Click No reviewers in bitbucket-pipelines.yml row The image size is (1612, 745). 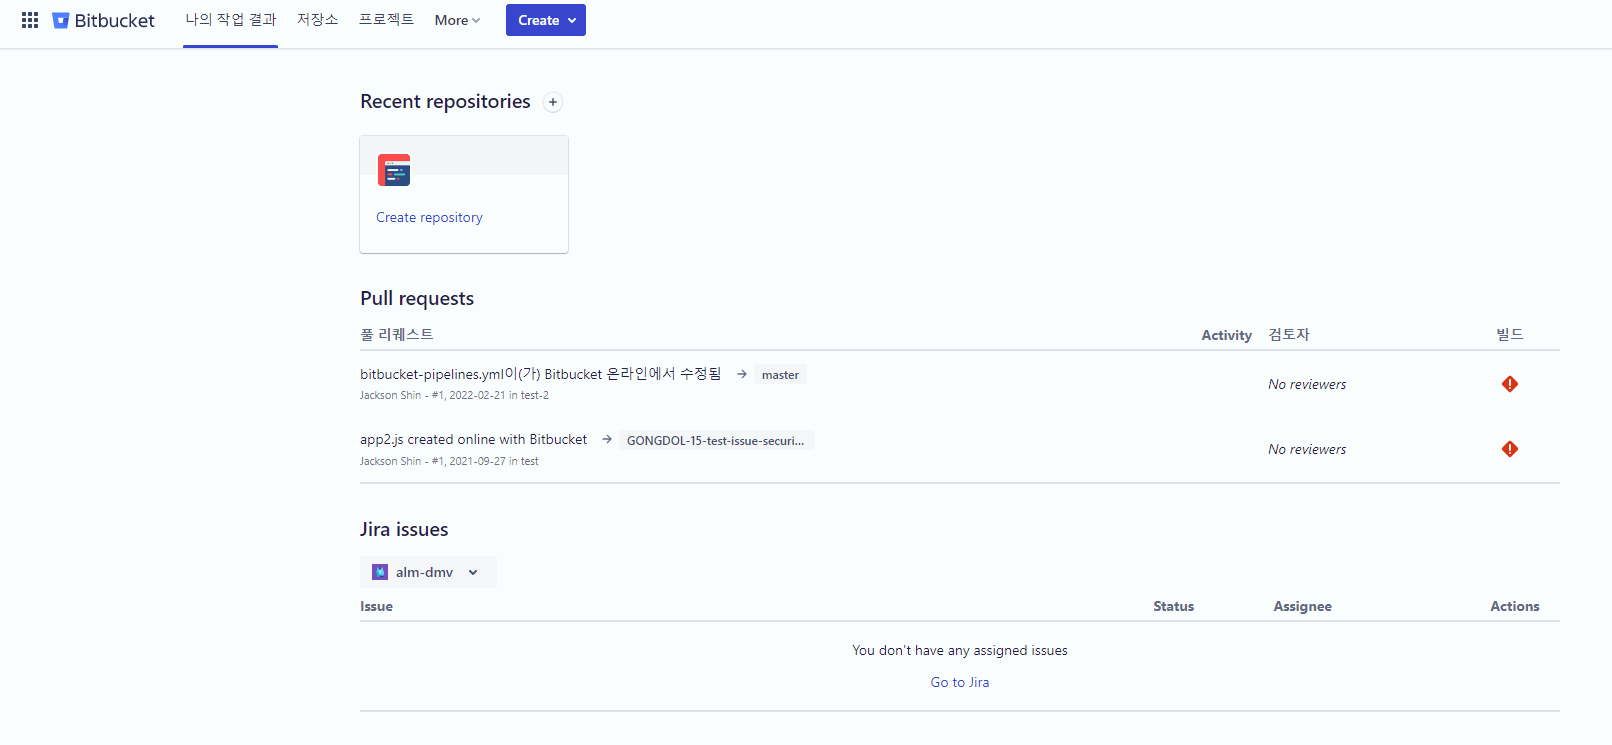tap(1307, 384)
